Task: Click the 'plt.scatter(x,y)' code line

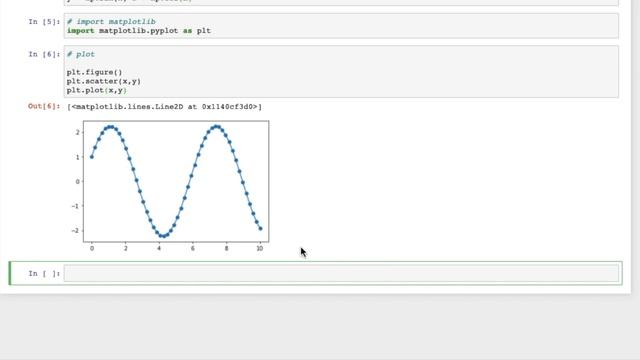Action: 104,81
